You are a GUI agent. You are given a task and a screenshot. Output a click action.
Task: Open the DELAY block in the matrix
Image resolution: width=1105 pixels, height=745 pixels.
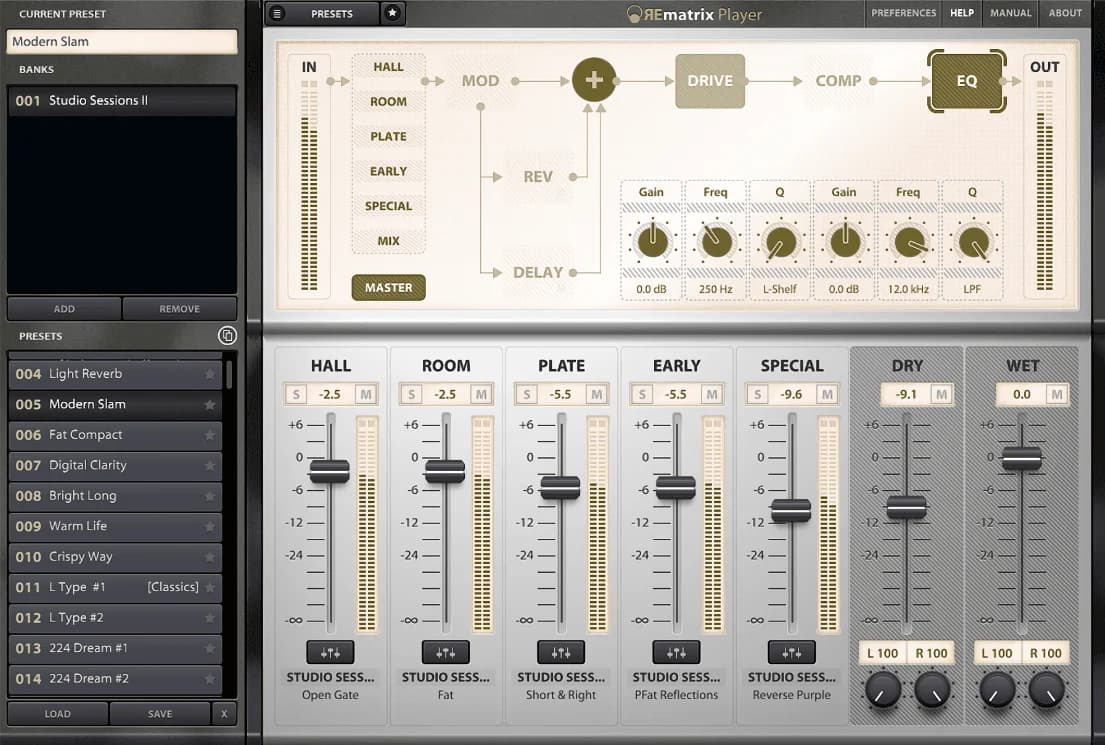[540, 271]
